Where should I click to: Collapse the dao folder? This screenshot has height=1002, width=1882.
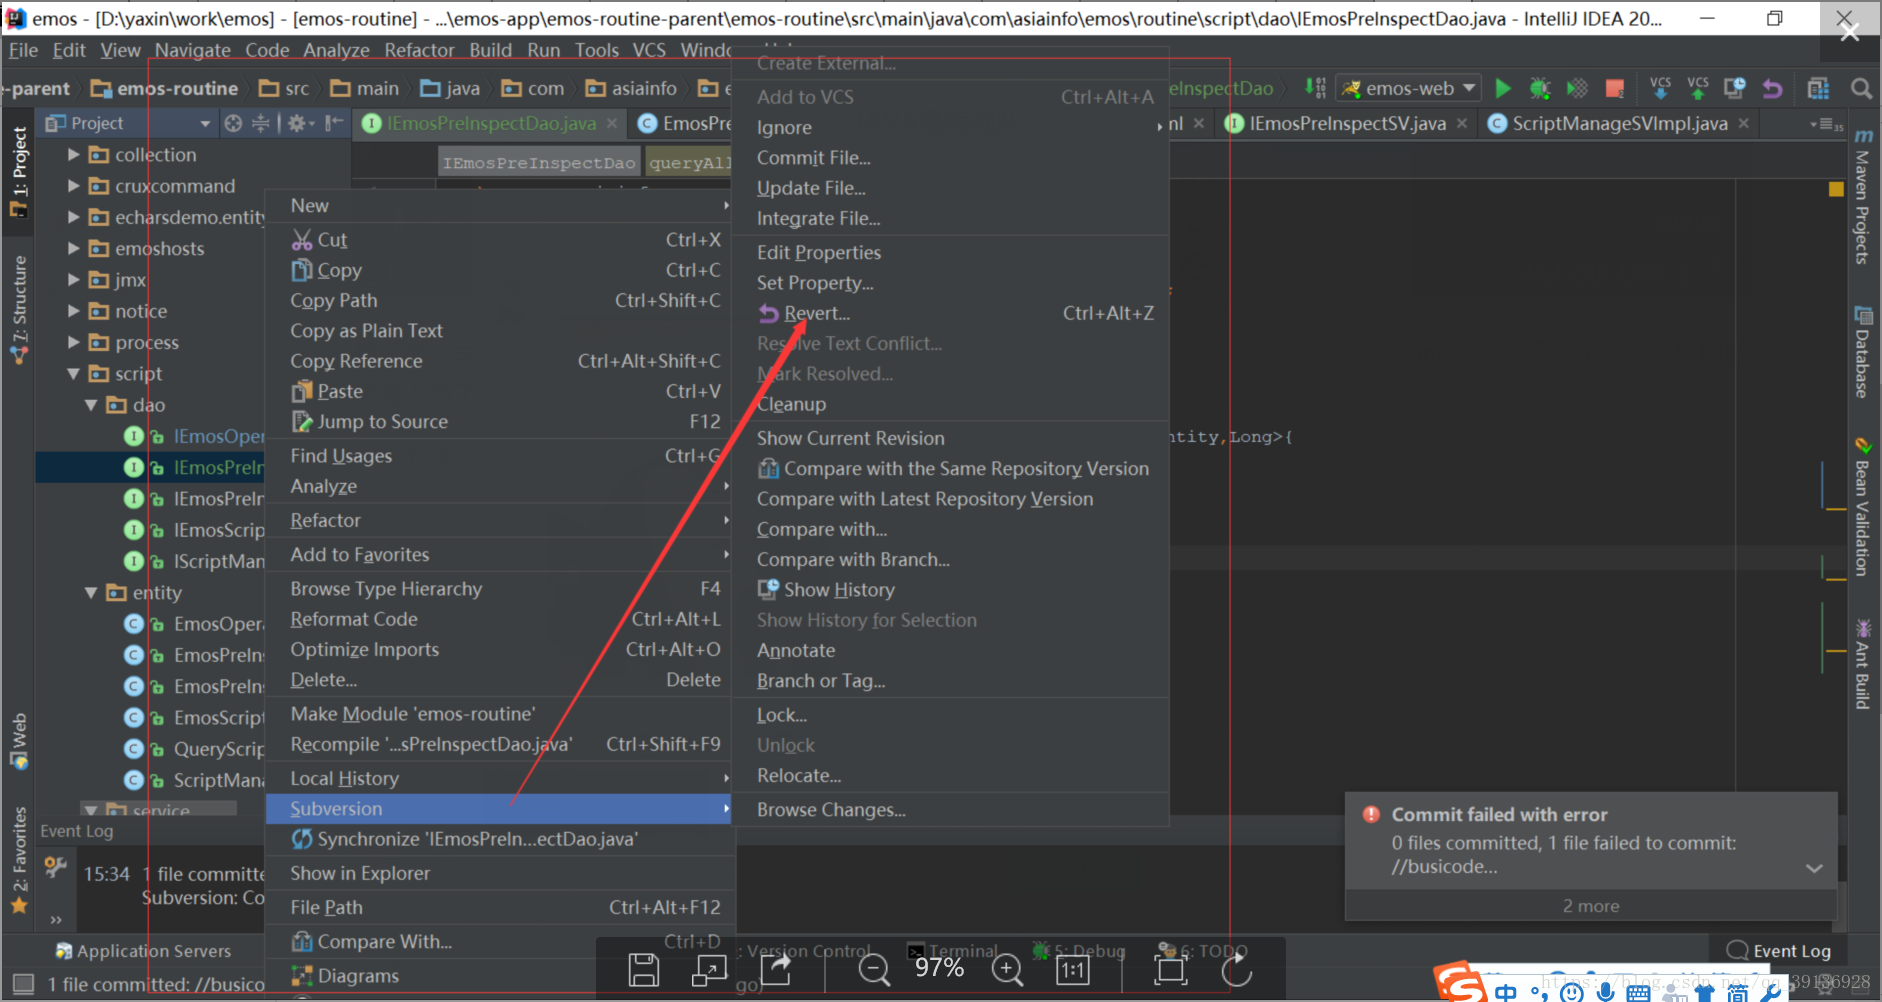[91, 405]
